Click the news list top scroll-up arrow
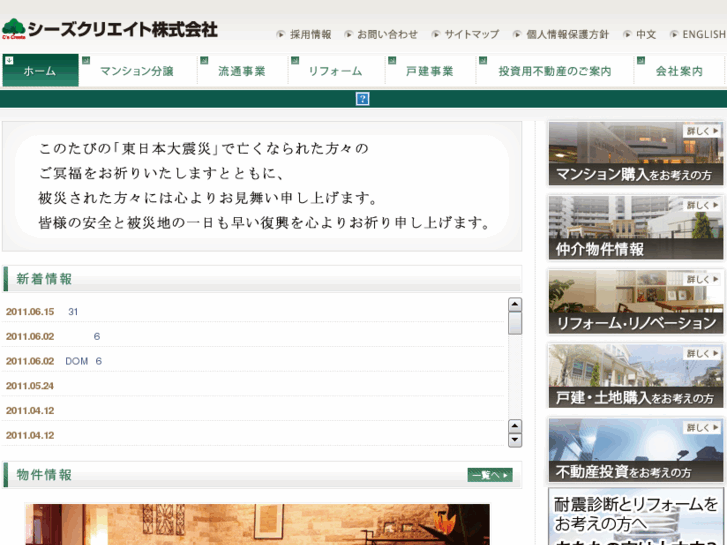 point(515,304)
